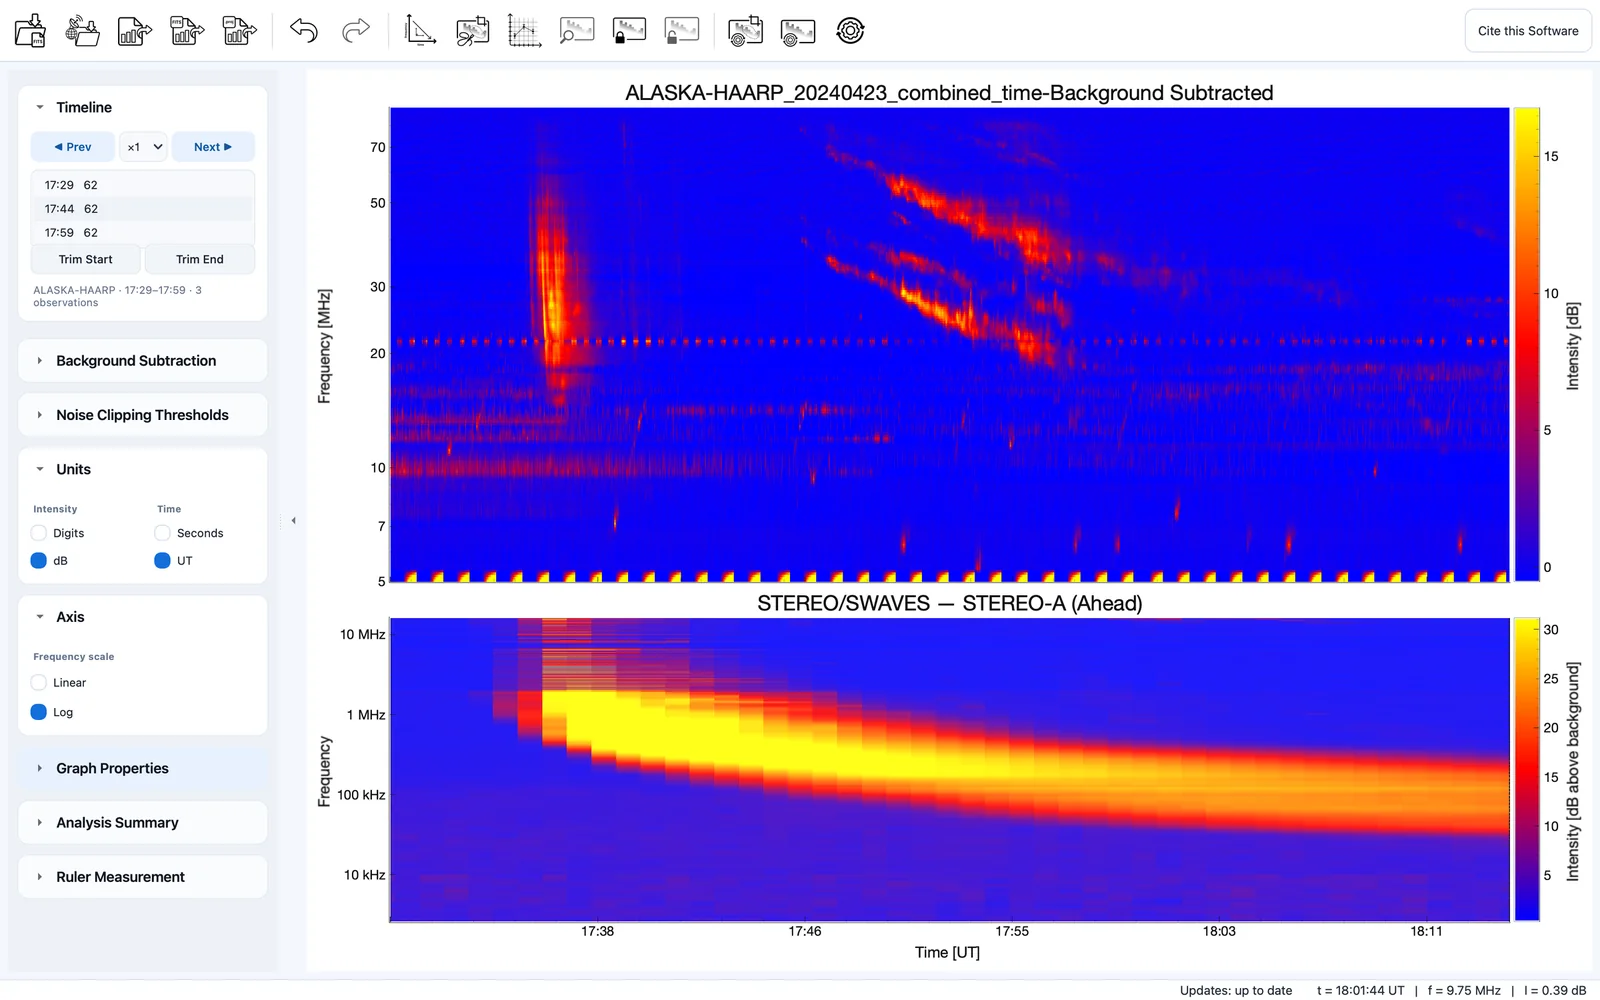This screenshot has height=1000, width=1600.
Task: Open the data points plotting tool
Action: 524,31
